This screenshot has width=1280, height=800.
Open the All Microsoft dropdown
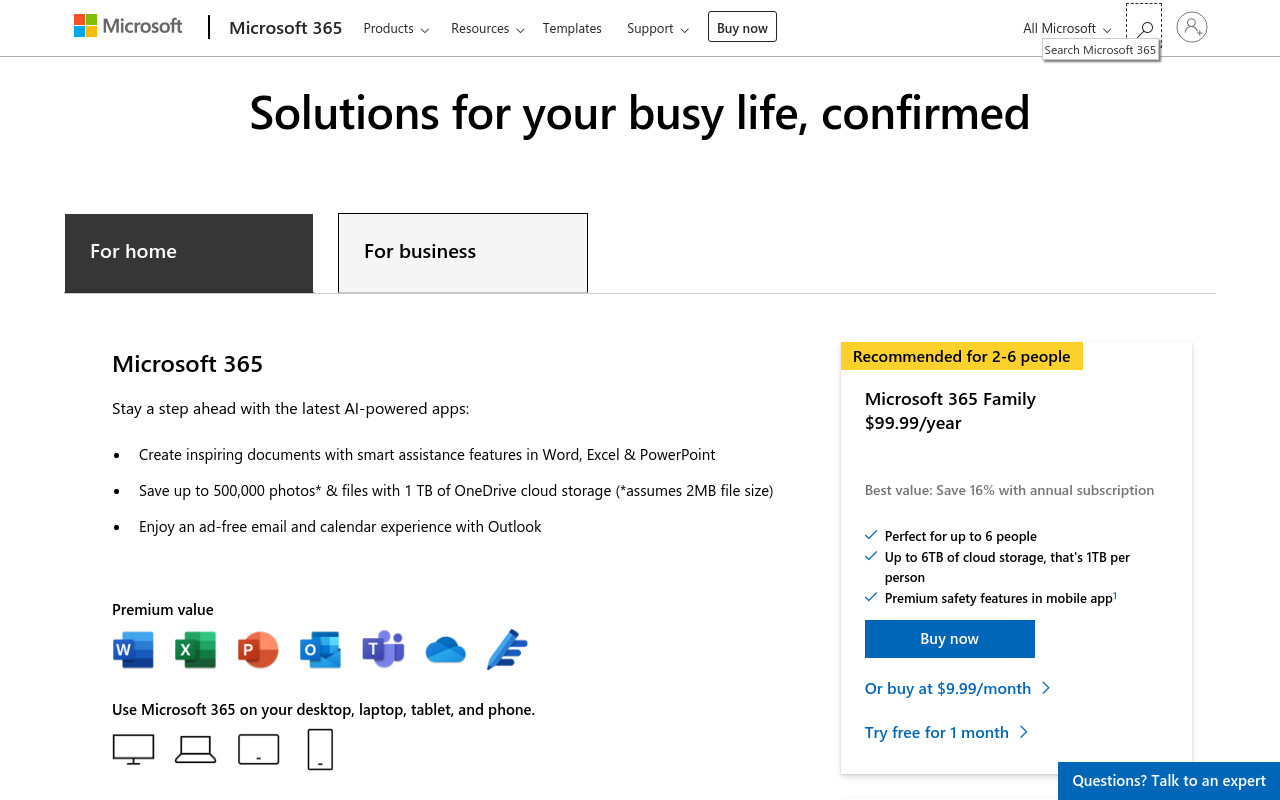coord(1067,28)
